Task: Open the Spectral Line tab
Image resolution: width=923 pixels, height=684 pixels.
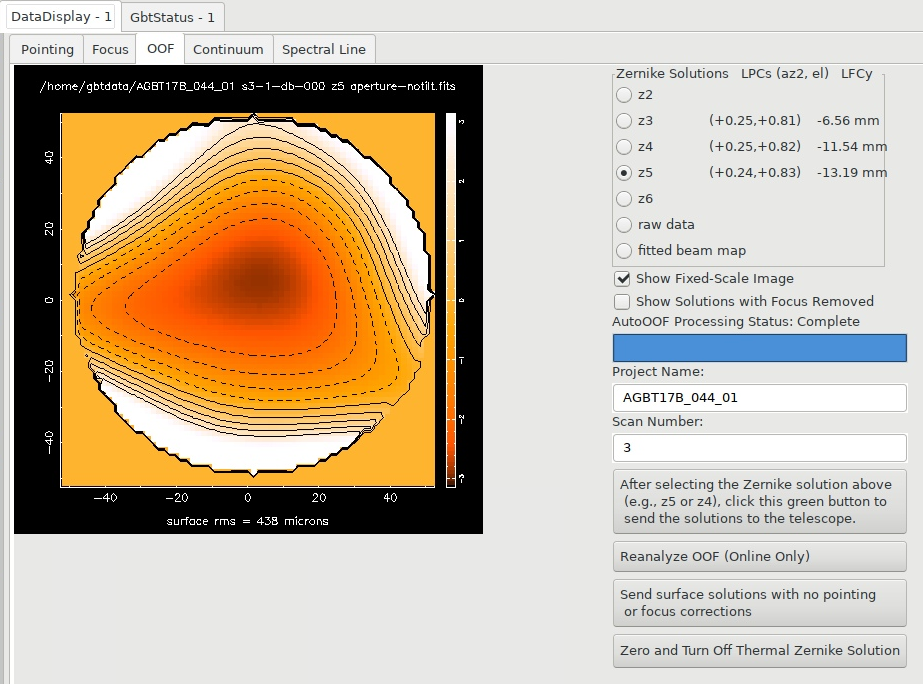Action: coord(324,49)
